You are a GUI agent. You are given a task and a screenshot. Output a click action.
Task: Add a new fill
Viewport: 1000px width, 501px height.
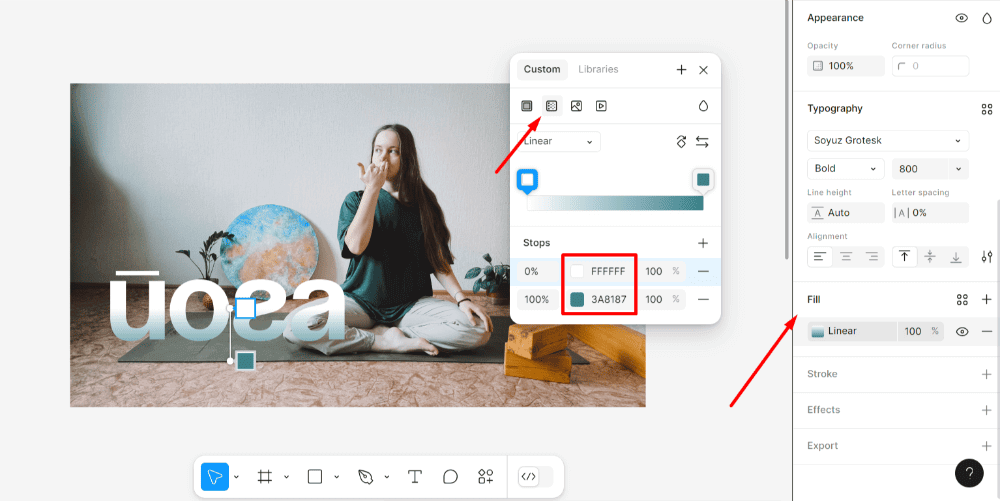pyautogui.click(x=987, y=300)
